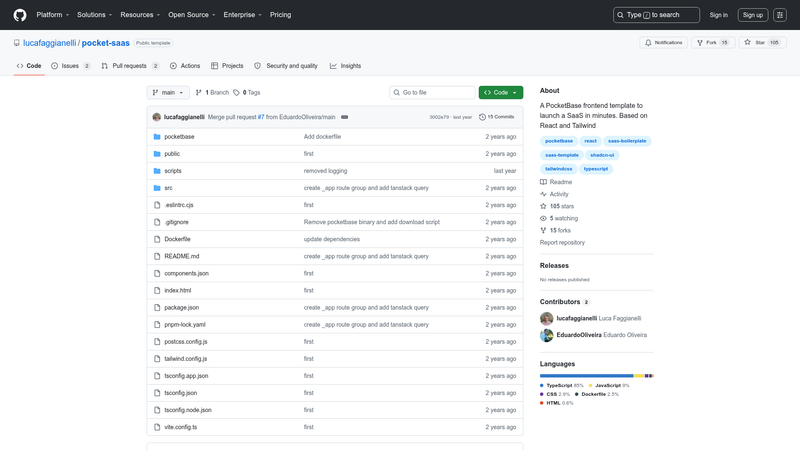The height and width of the screenshot is (450, 800).
Task: Open the main branch selector dropdown
Action: 168,93
